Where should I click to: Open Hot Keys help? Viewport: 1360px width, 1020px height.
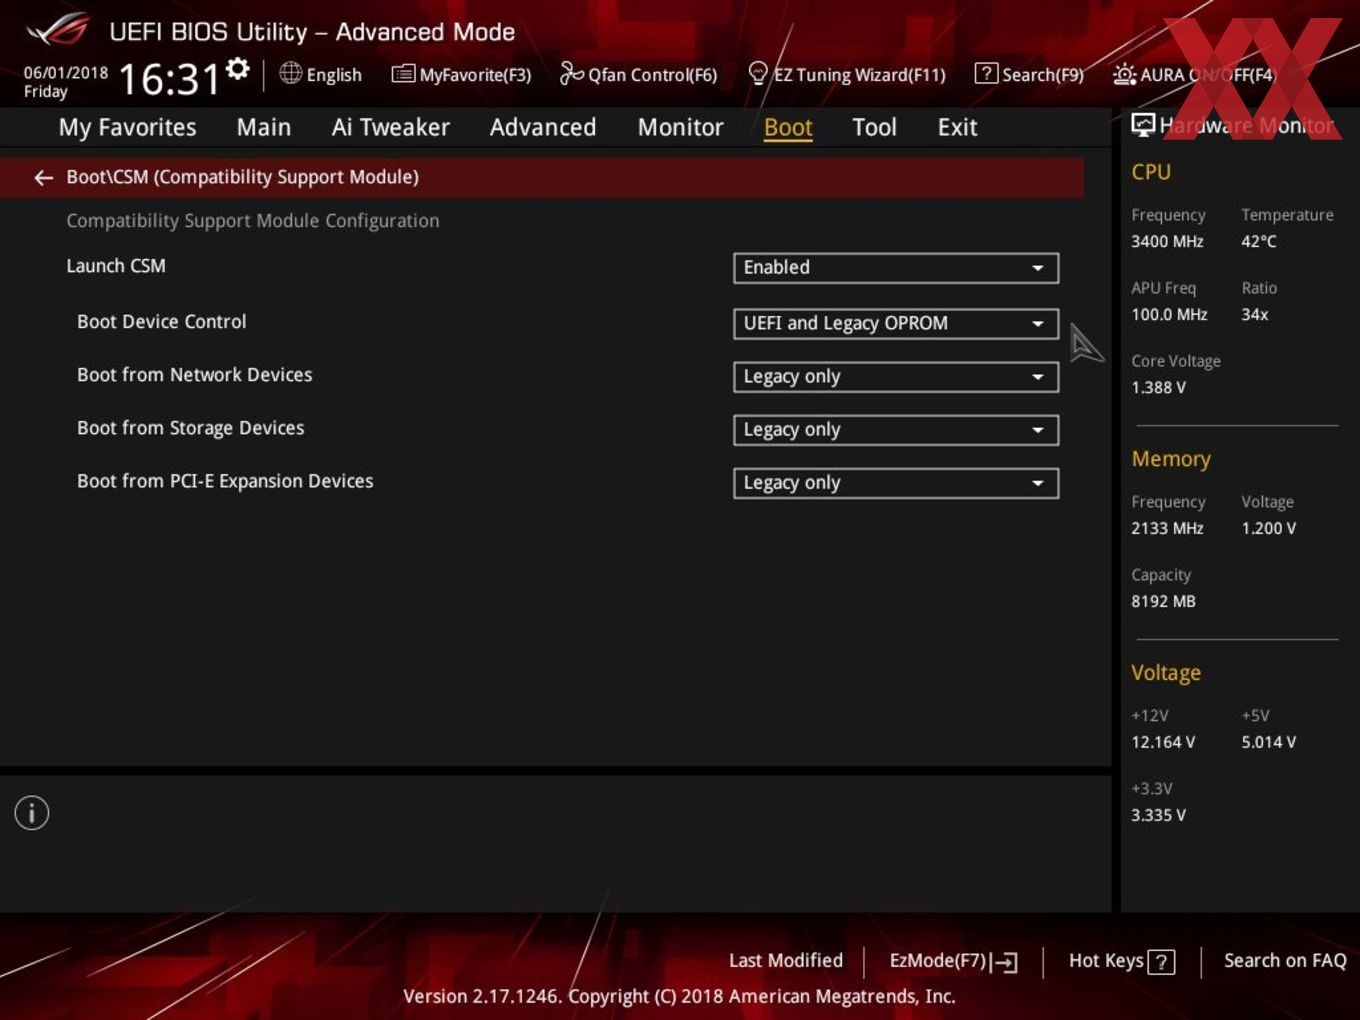click(1121, 961)
